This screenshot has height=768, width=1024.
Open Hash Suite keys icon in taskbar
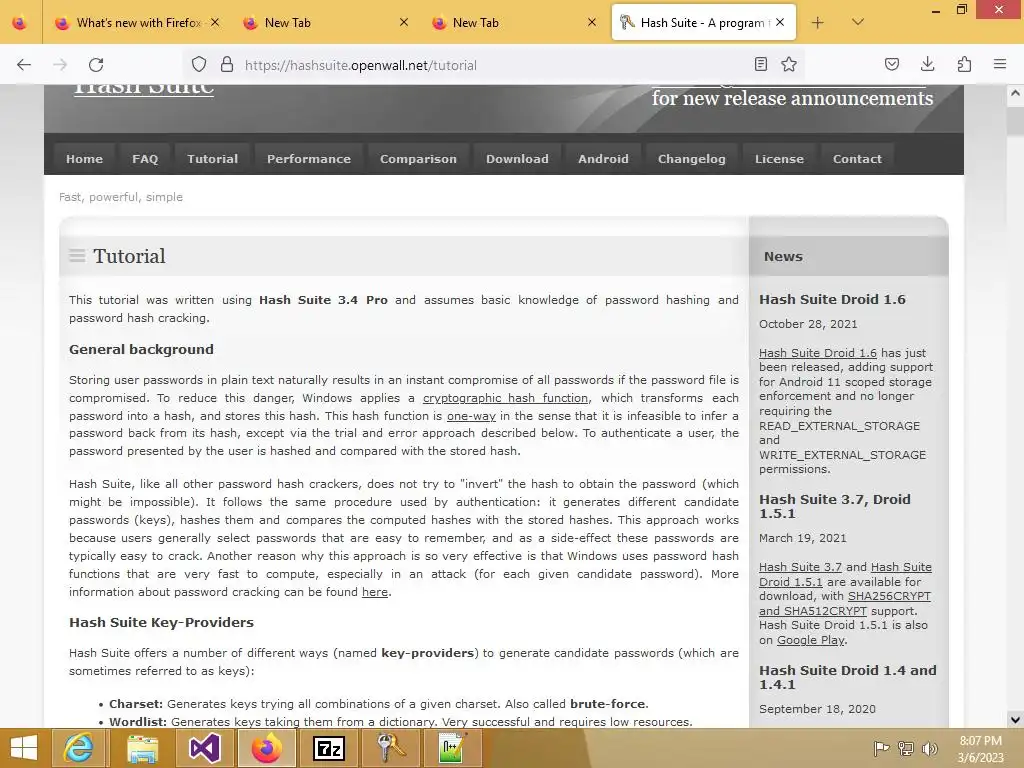(x=392, y=748)
